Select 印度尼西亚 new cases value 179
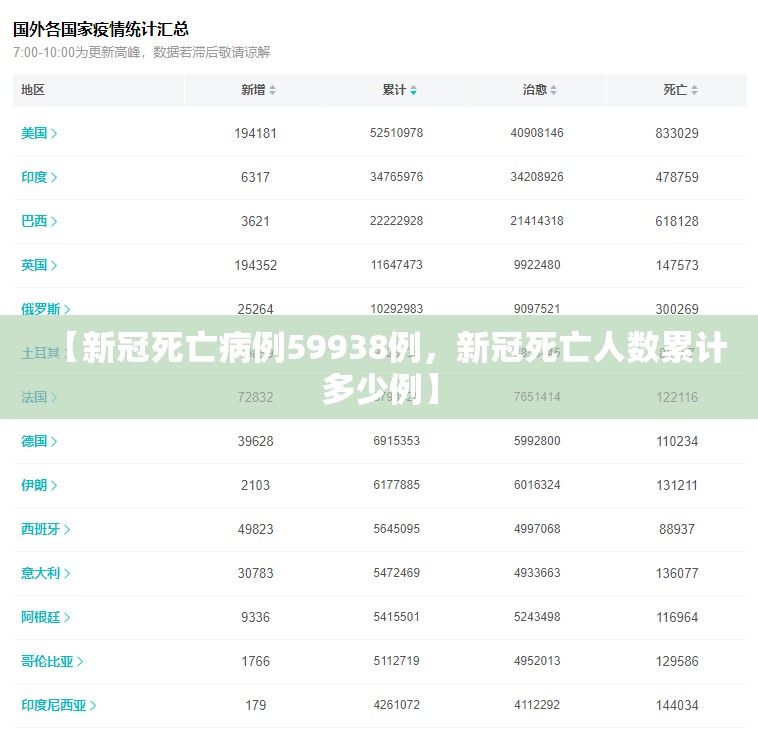The image size is (758, 735). click(255, 705)
